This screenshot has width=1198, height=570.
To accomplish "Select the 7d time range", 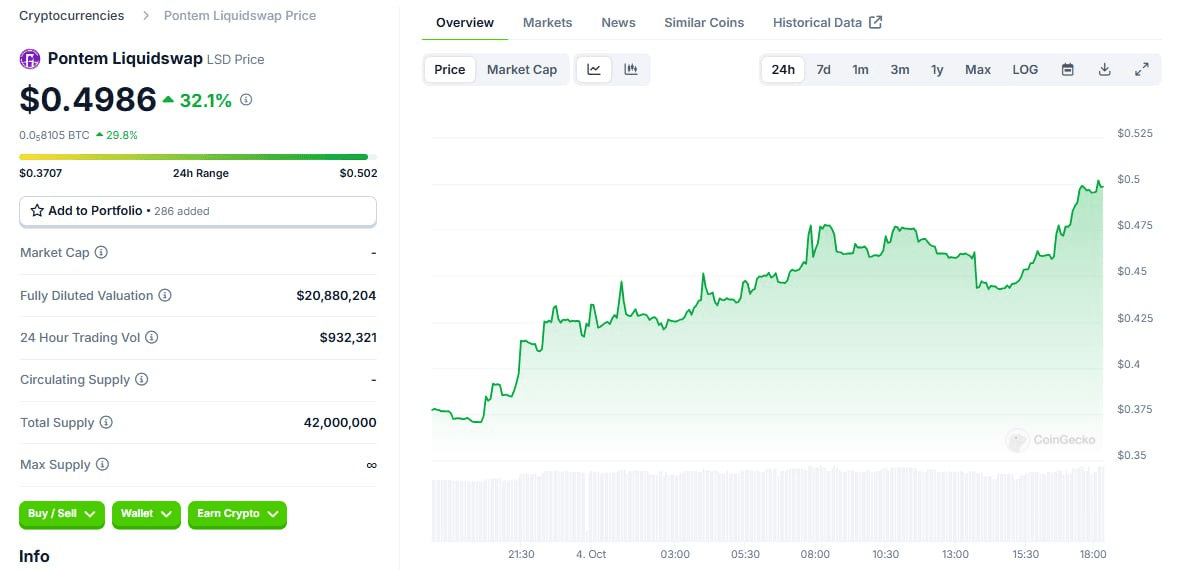I will pos(823,70).
